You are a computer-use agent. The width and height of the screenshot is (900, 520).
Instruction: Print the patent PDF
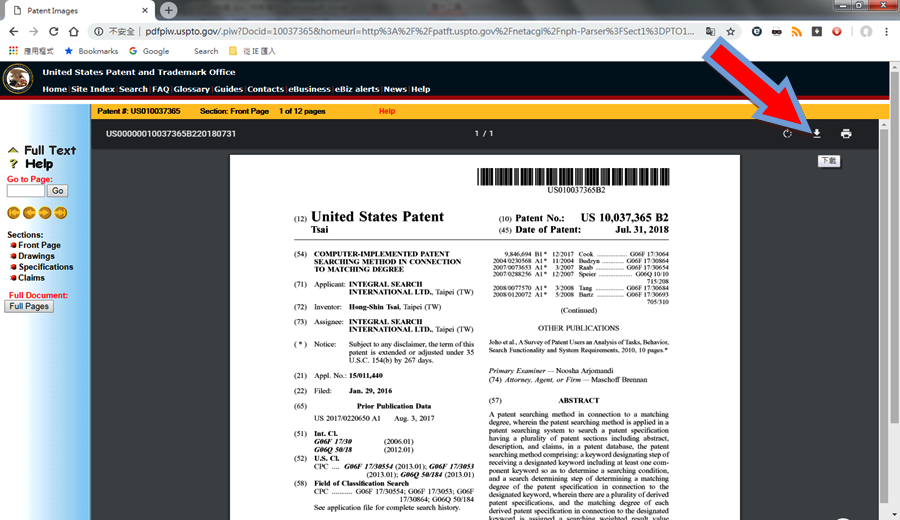[x=845, y=134]
